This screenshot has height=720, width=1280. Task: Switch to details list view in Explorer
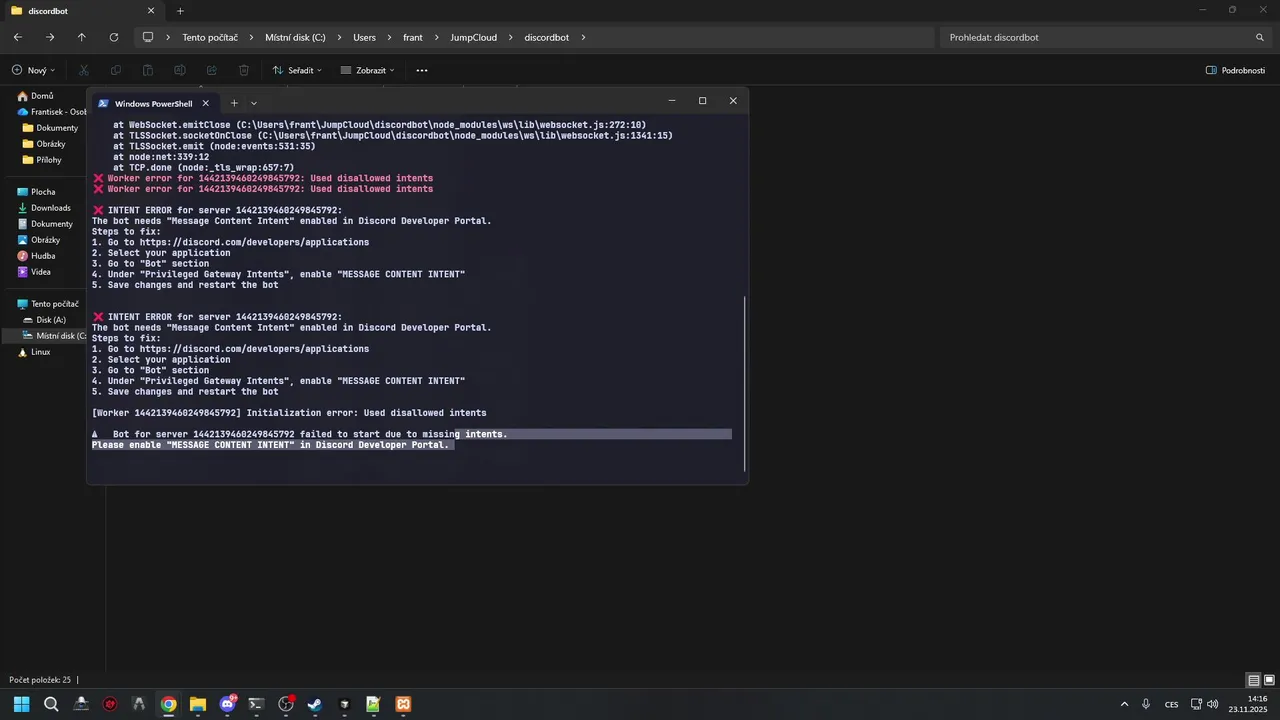pos(1254,680)
